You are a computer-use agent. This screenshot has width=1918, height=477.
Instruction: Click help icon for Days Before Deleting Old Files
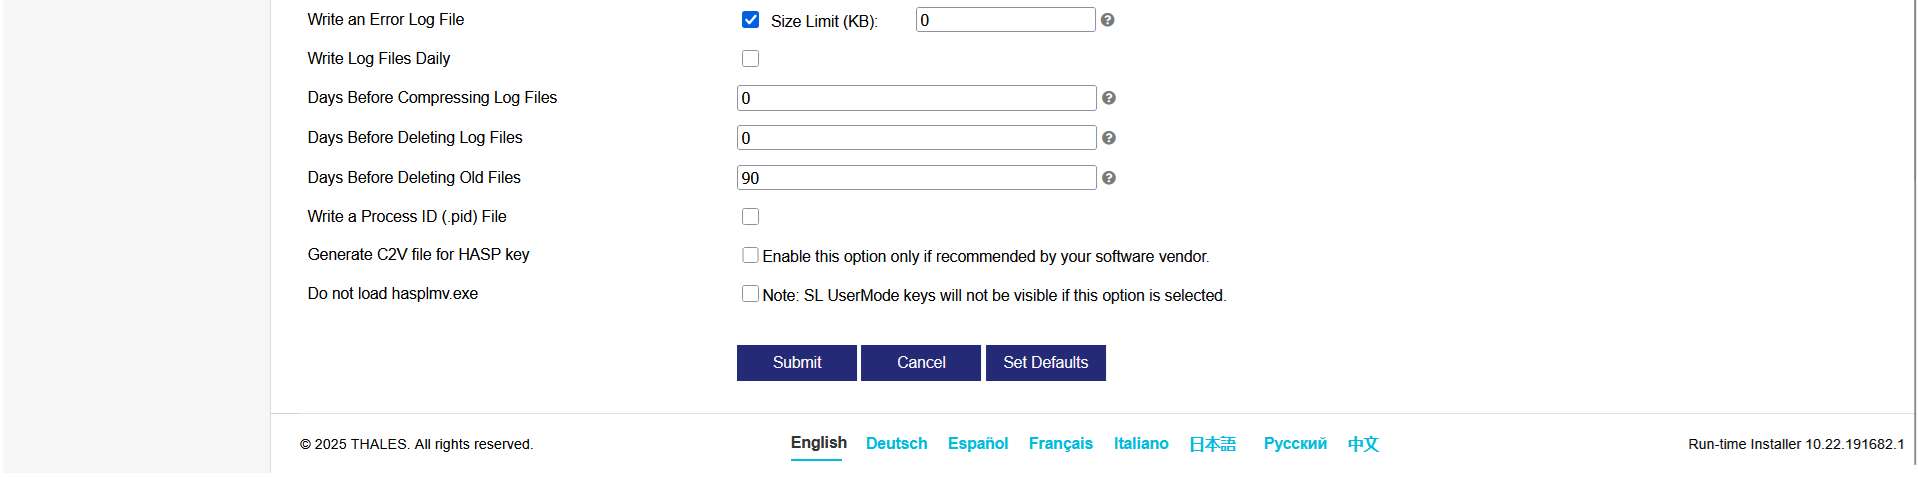pos(1108,178)
